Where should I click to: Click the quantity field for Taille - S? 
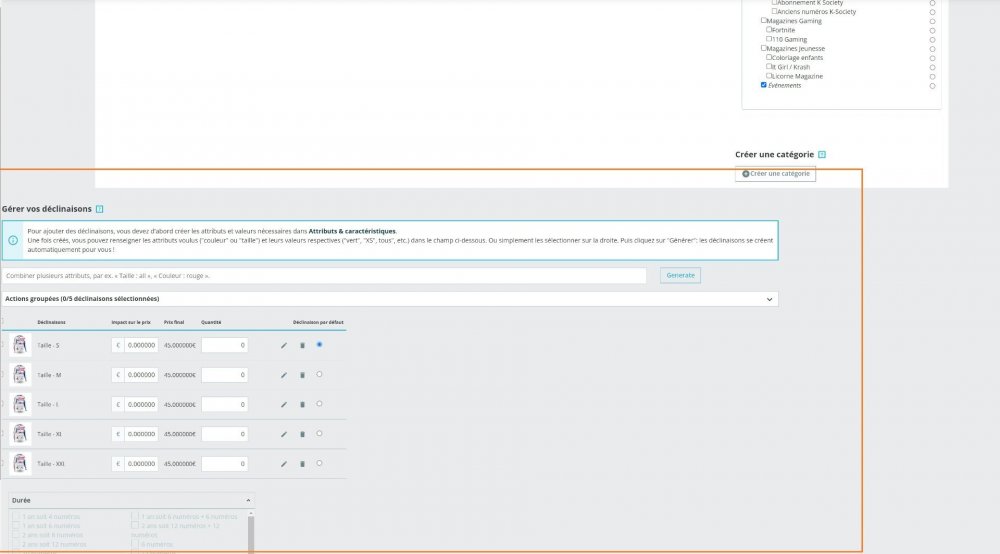click(x=224, y=346)
